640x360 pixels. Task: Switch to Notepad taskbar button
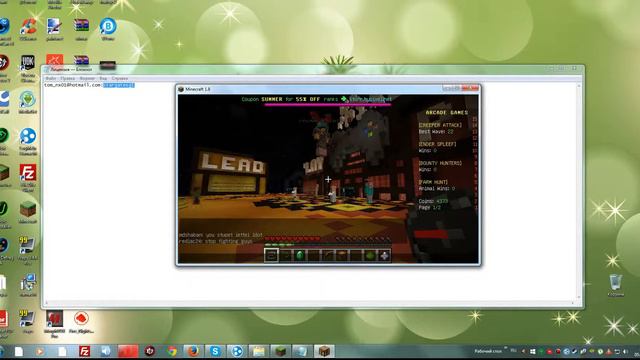click(x=302, y=351)
